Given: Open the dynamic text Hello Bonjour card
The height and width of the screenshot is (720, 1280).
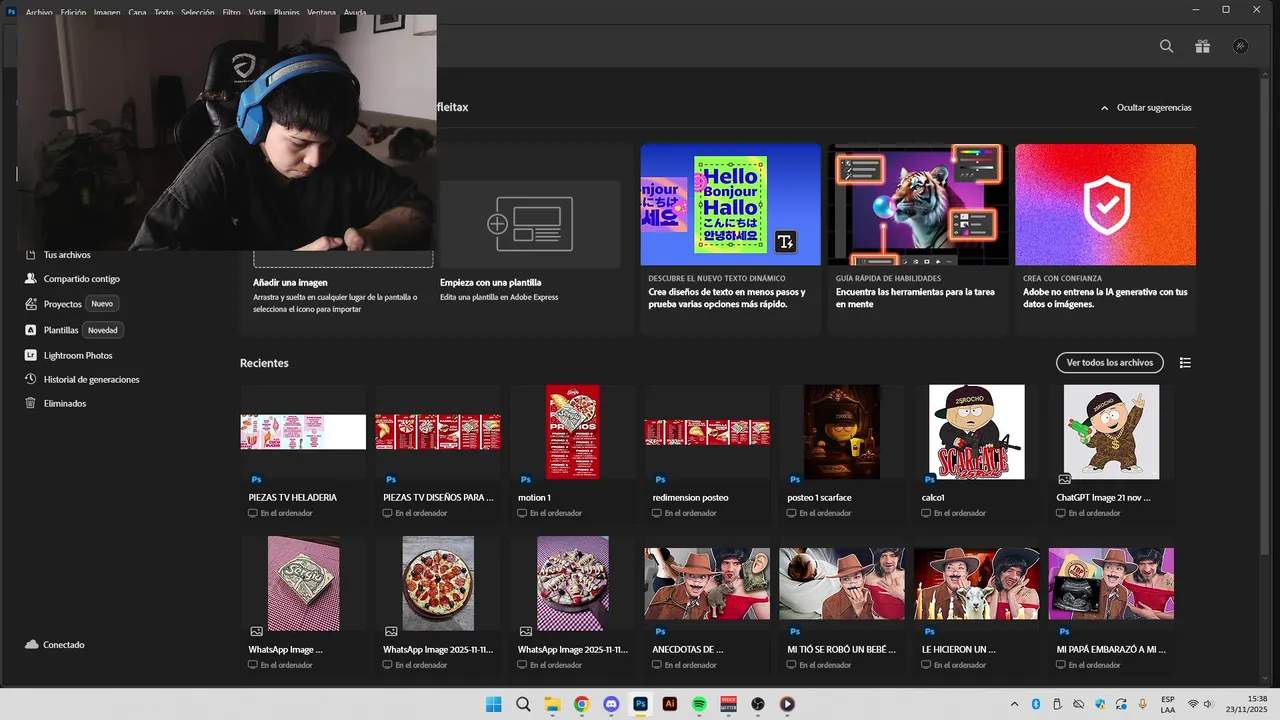Looking at the screenshot, I should tap(730, 239).
